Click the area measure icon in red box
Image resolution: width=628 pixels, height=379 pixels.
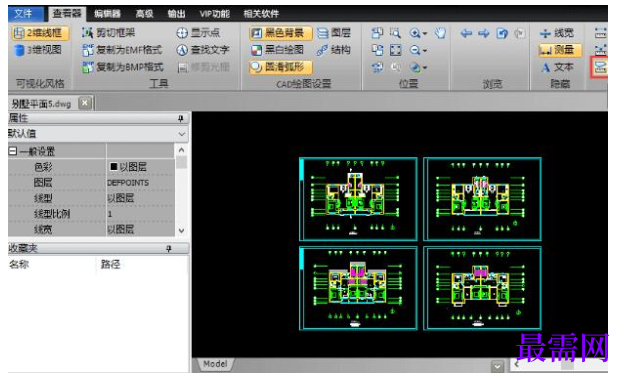click(x=600, y=67)
